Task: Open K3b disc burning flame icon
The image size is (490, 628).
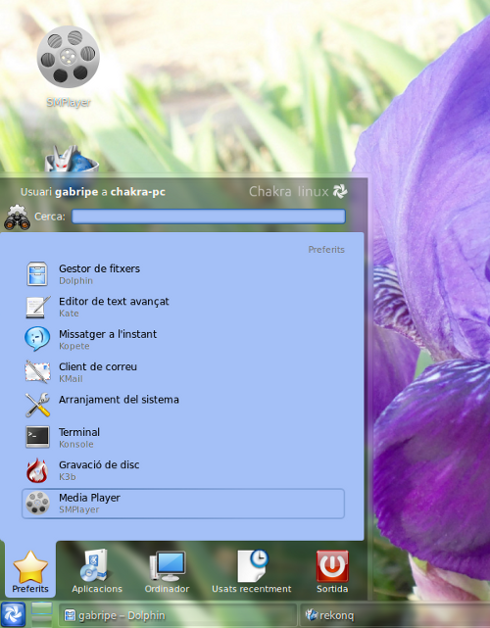Action: [37, 470]
